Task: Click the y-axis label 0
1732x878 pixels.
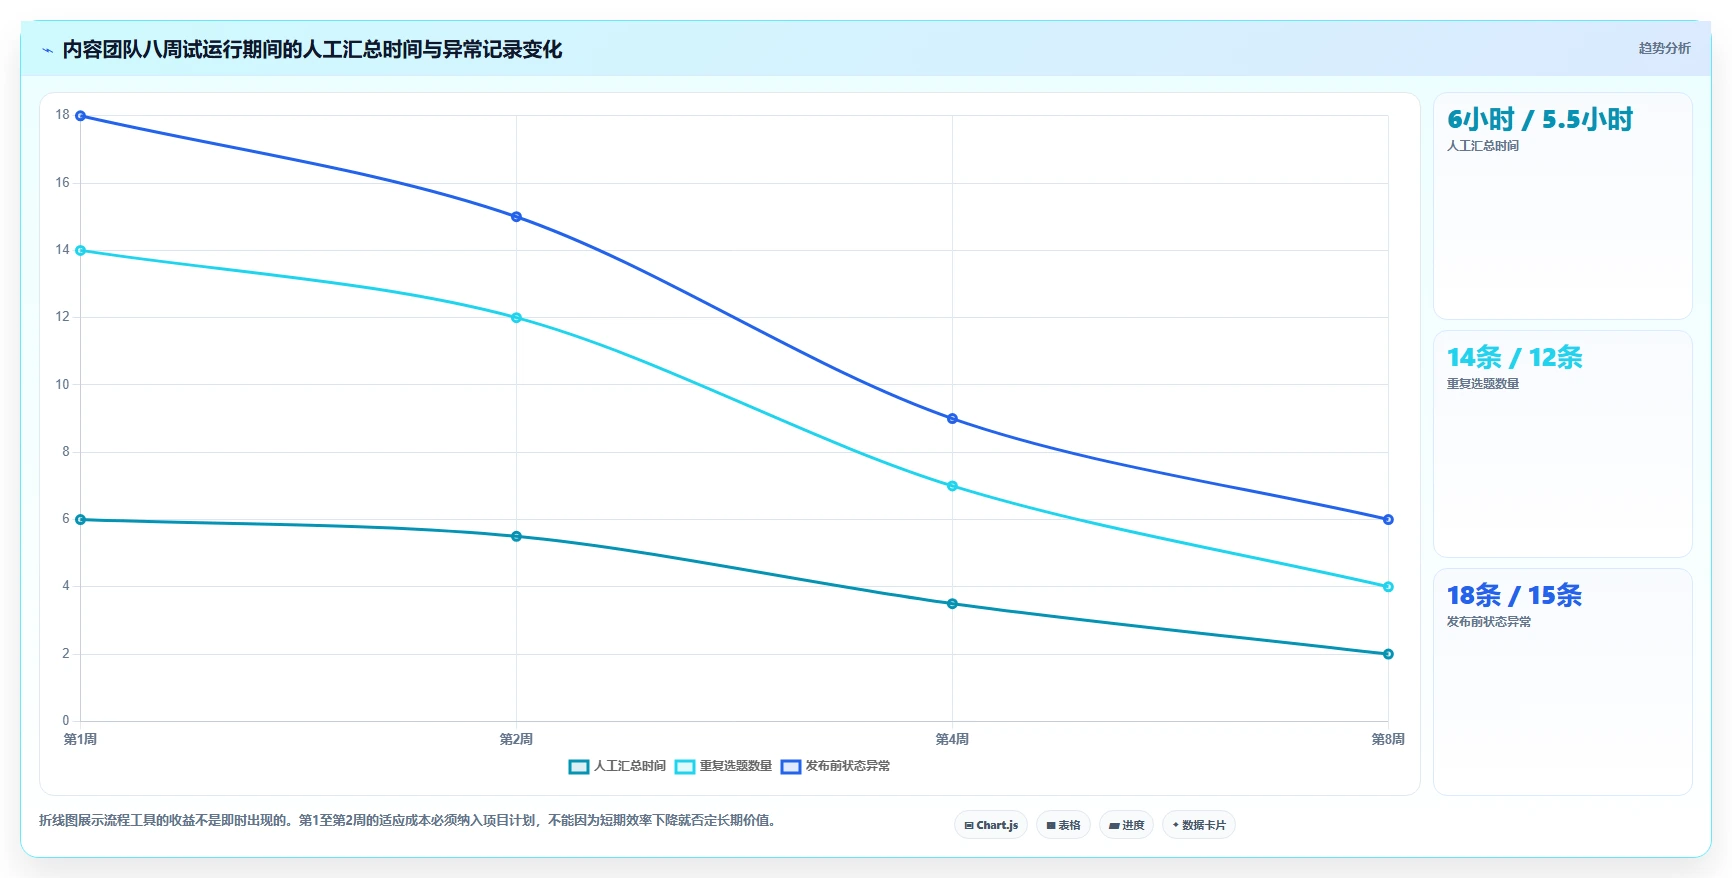Action: 66,721
